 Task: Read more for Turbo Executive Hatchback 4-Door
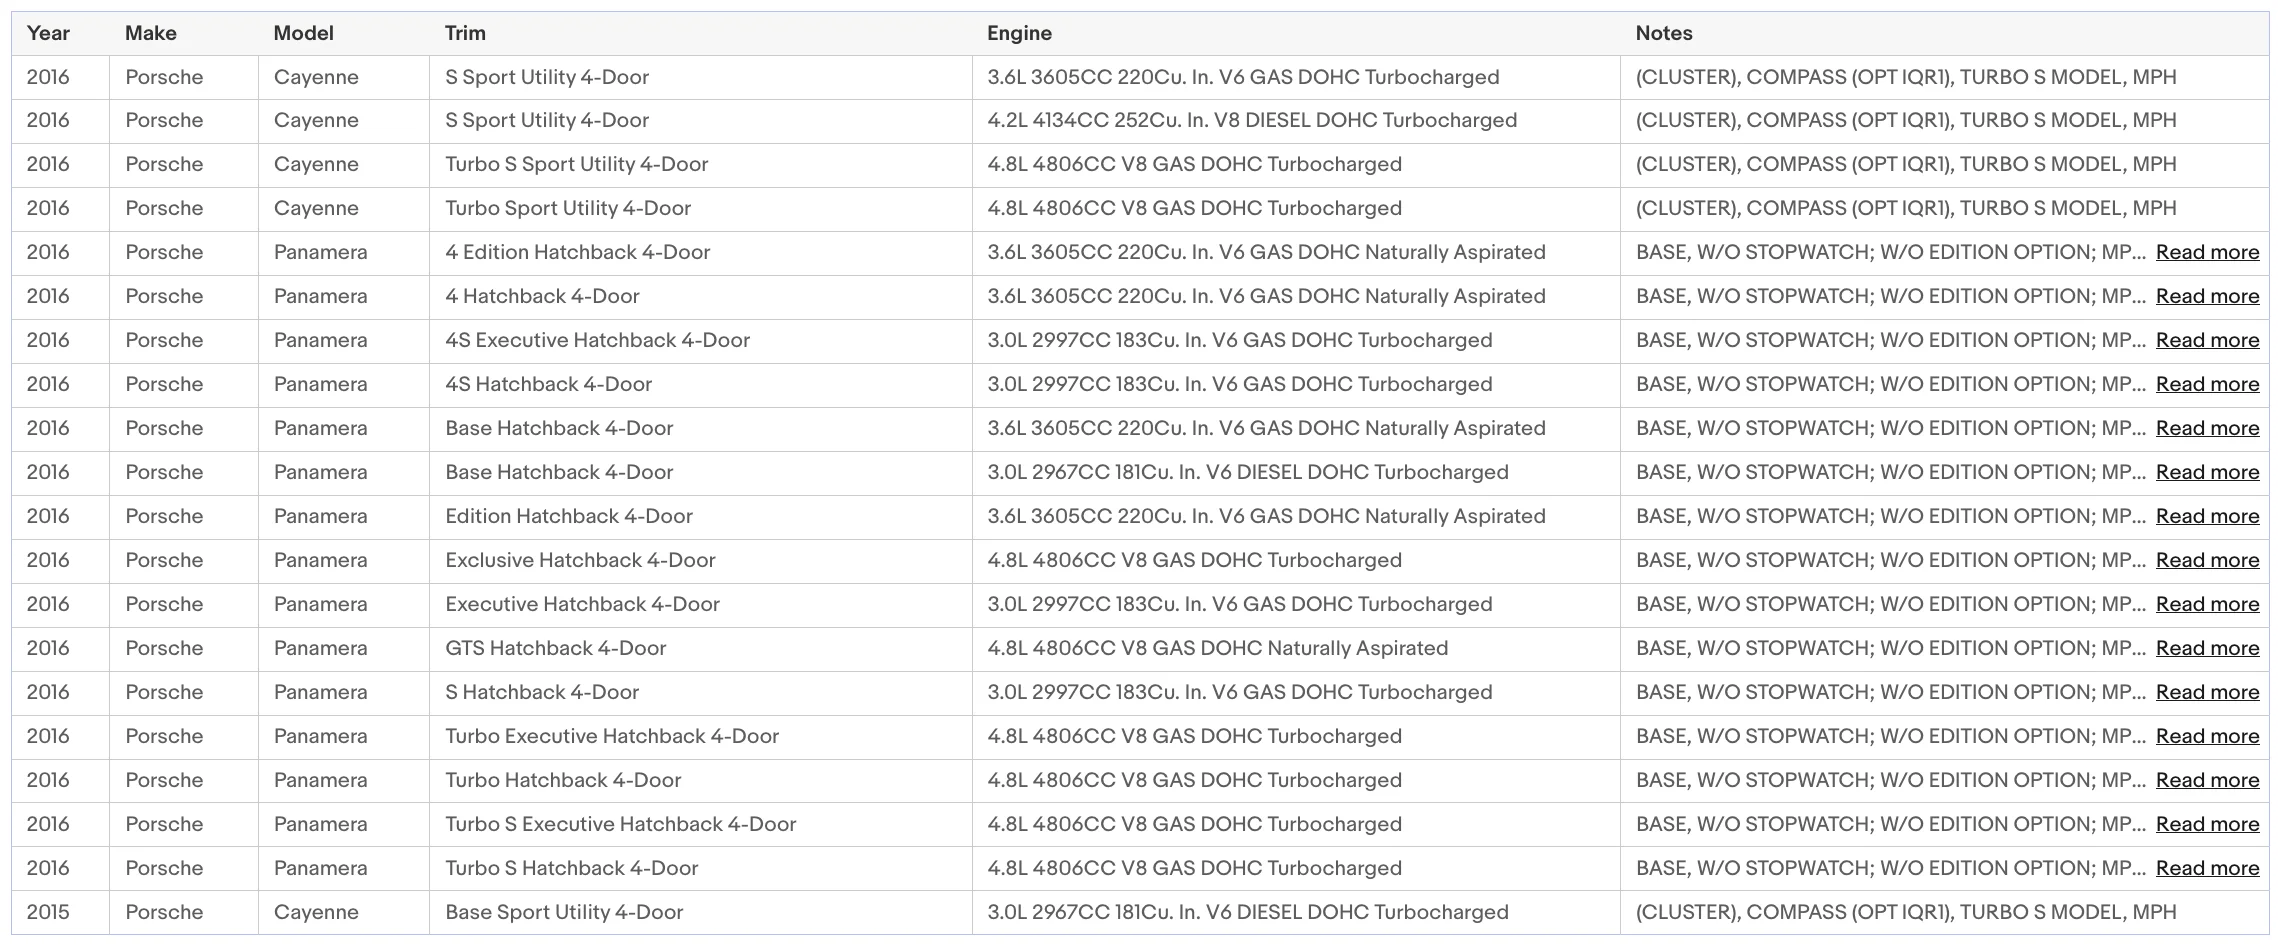[x=2207, y=737]
